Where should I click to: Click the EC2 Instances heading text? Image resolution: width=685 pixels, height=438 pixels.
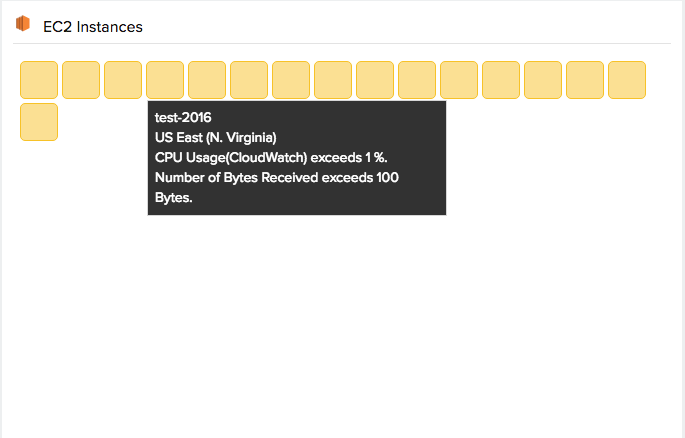tap(93, 27)
